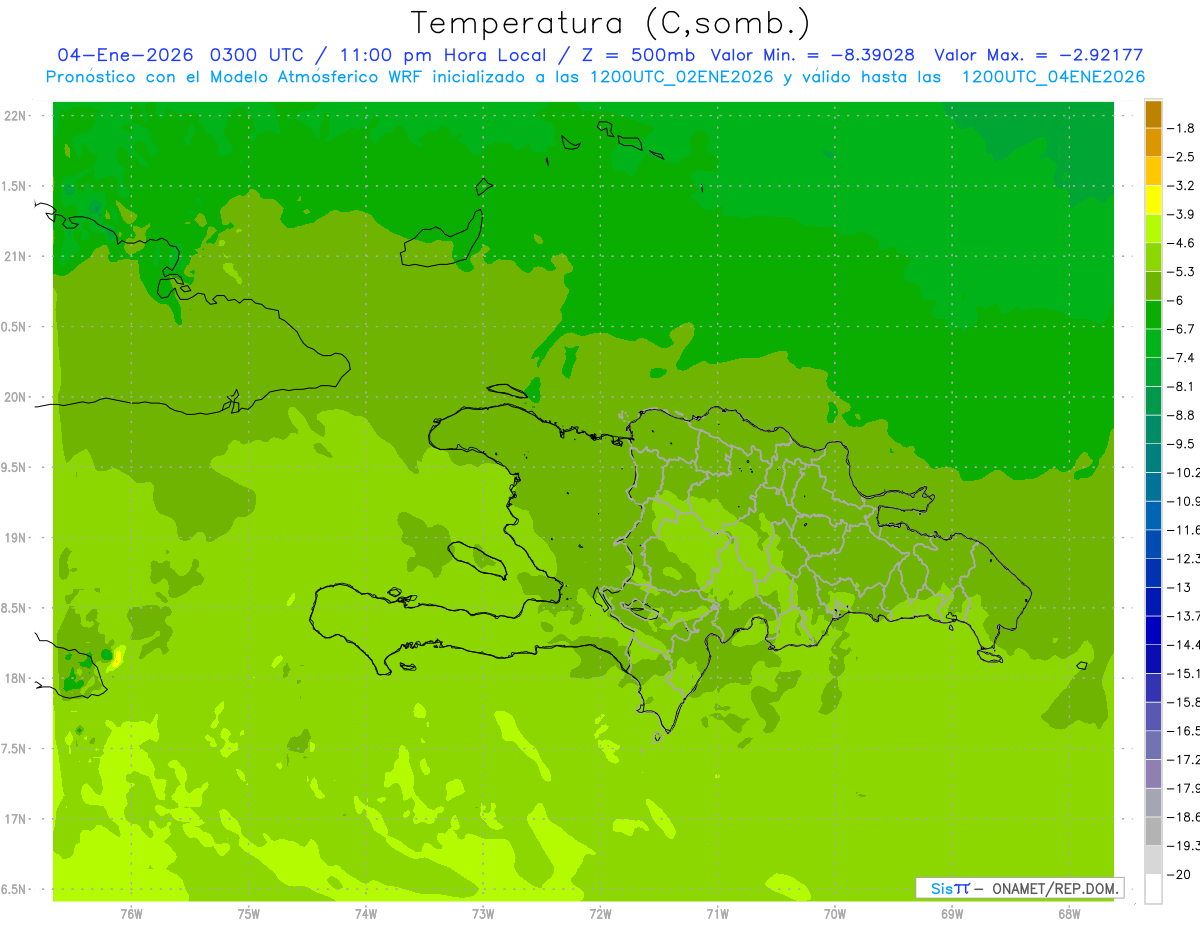Image resolution: width=1200 pixels, height=927 pixels.
Task: Pick the yellow swatch between -3.2 and -3.9
Action: pos(1153,200)
